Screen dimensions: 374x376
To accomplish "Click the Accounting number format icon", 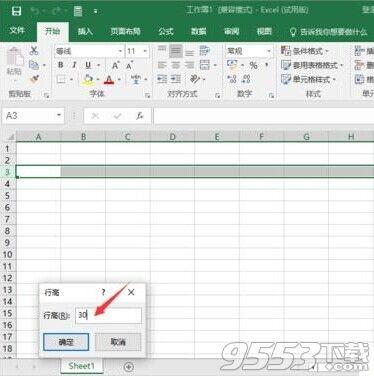I will coord(232,65).
